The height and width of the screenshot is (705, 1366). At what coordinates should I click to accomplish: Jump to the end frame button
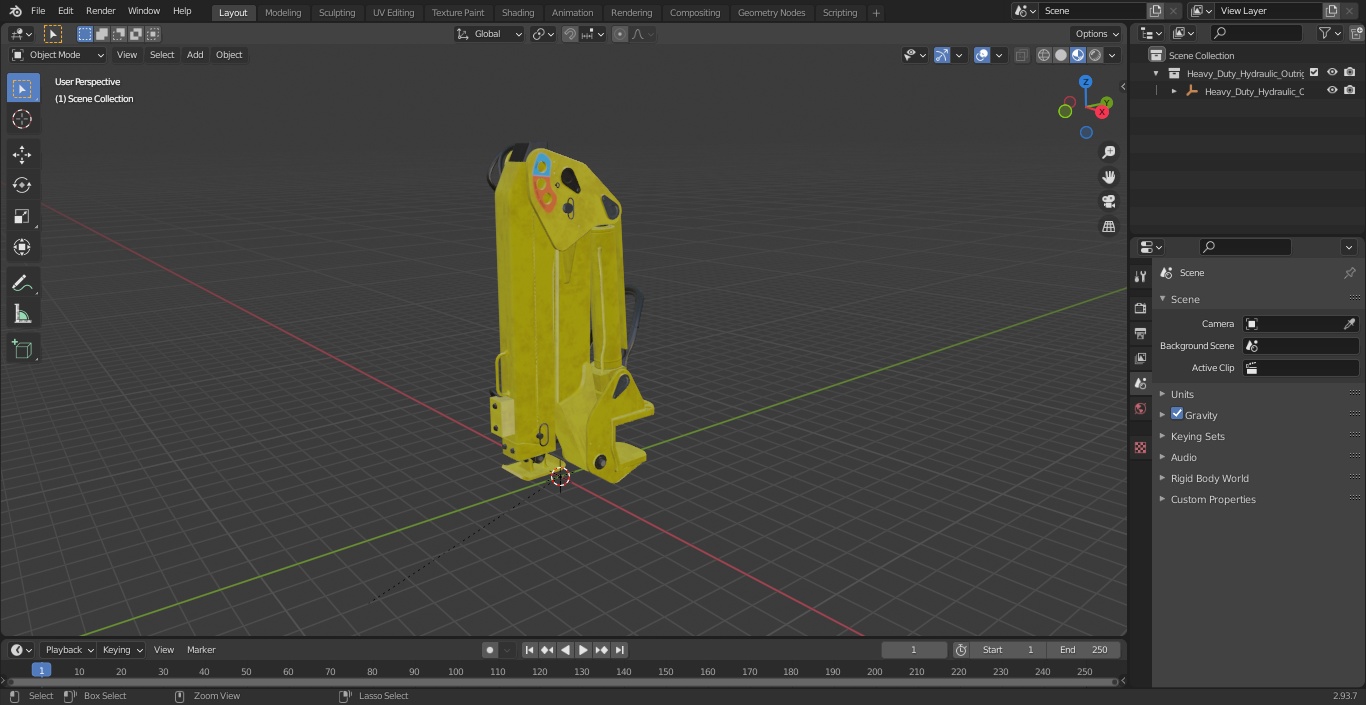[620, 650]
